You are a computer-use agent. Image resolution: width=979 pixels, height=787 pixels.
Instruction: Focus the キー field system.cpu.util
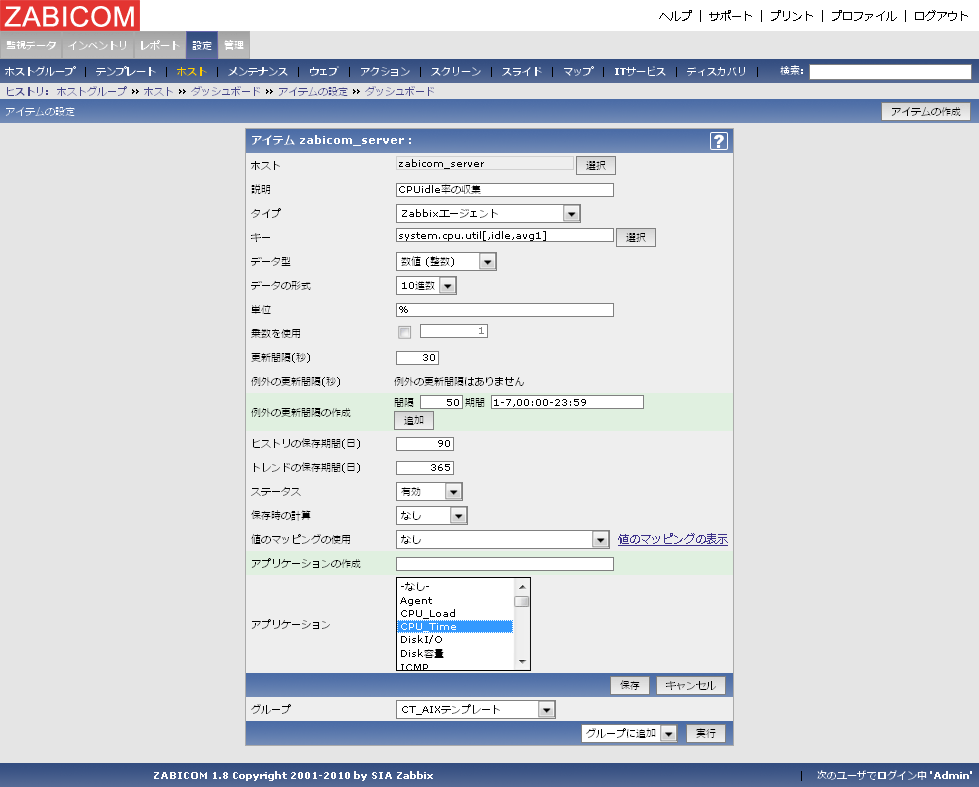tap(504, 235)
